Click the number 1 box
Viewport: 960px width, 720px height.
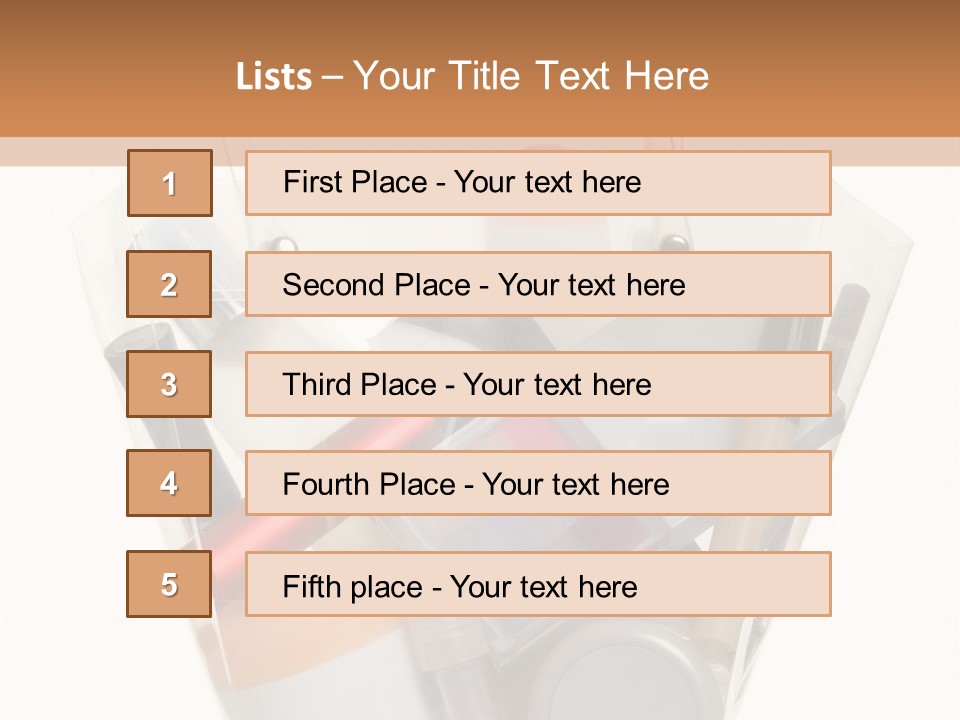[x=170, y=183]
